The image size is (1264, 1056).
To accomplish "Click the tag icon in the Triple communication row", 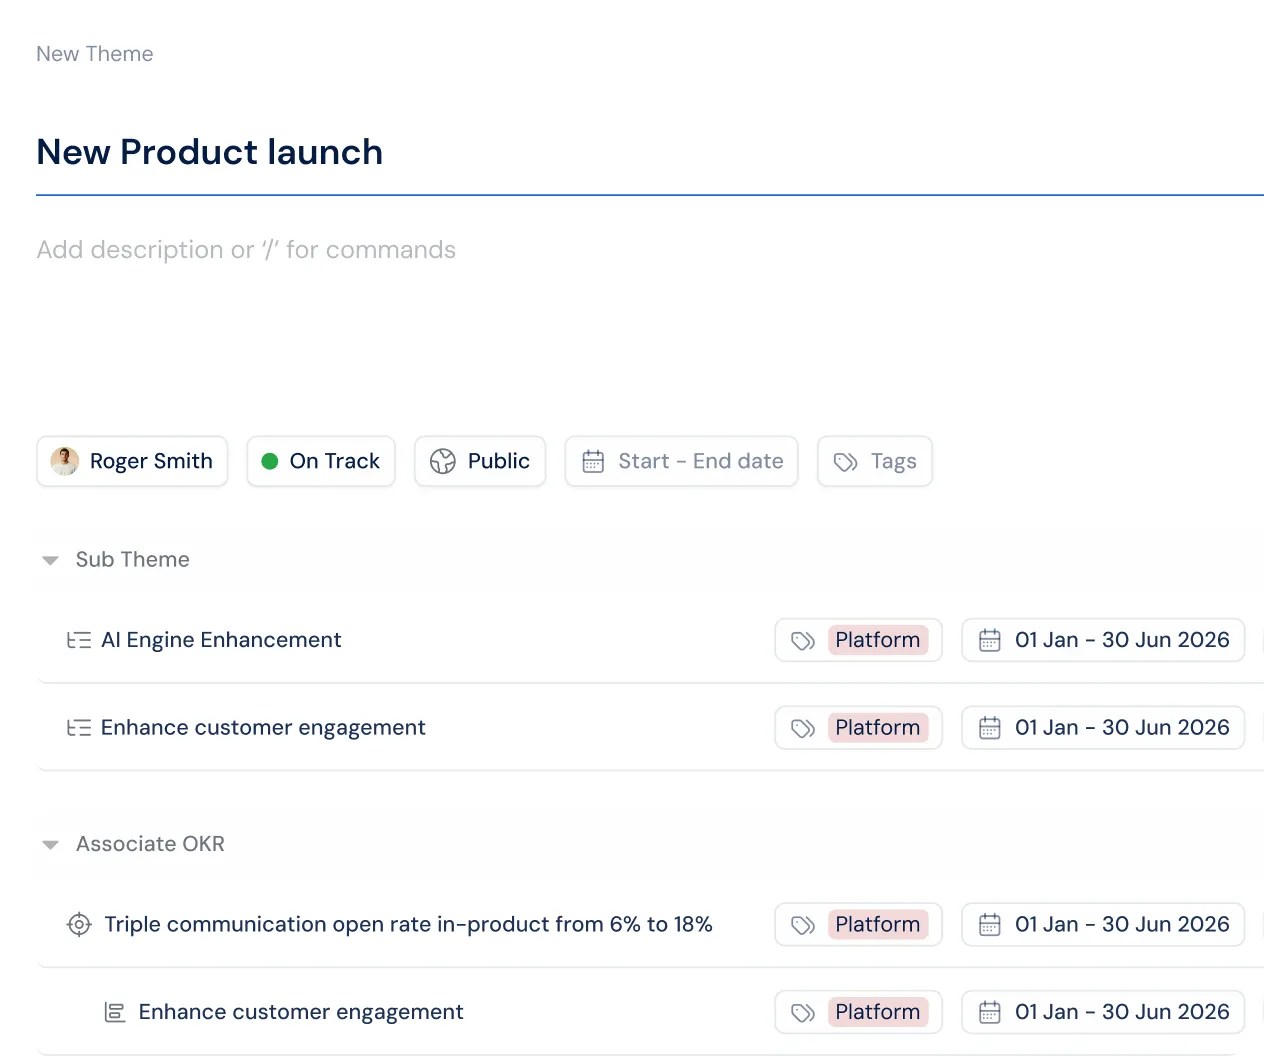I will click(803, 925).
